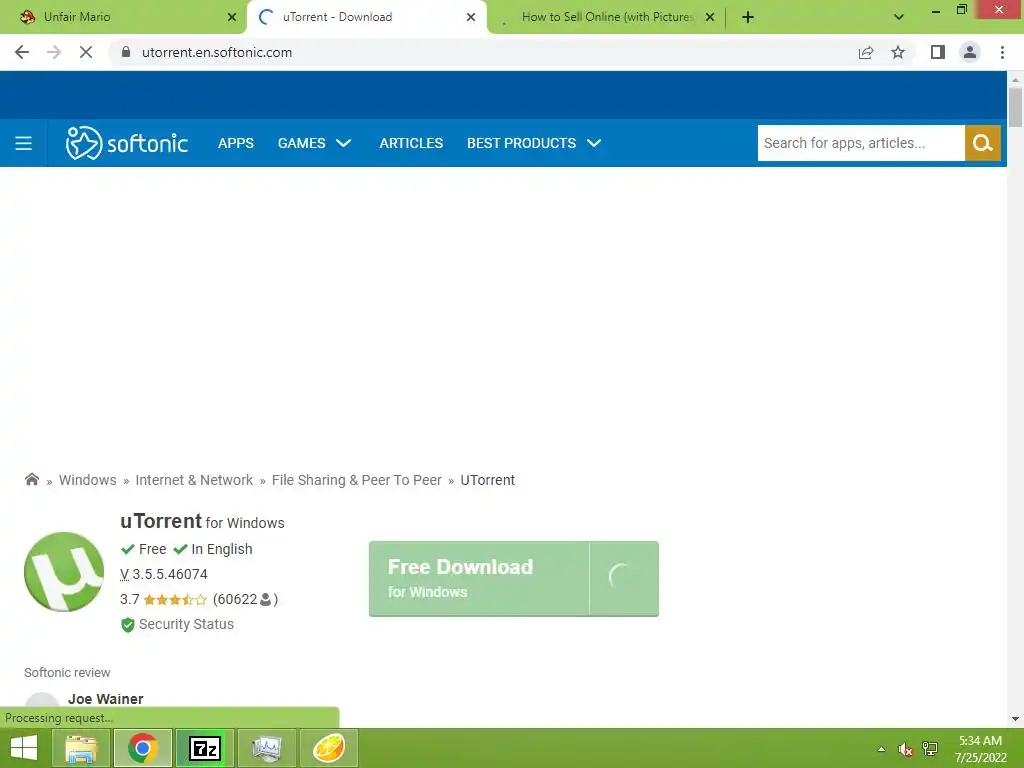
Task: Open the Chrome profile avatar
Action: 970,52
